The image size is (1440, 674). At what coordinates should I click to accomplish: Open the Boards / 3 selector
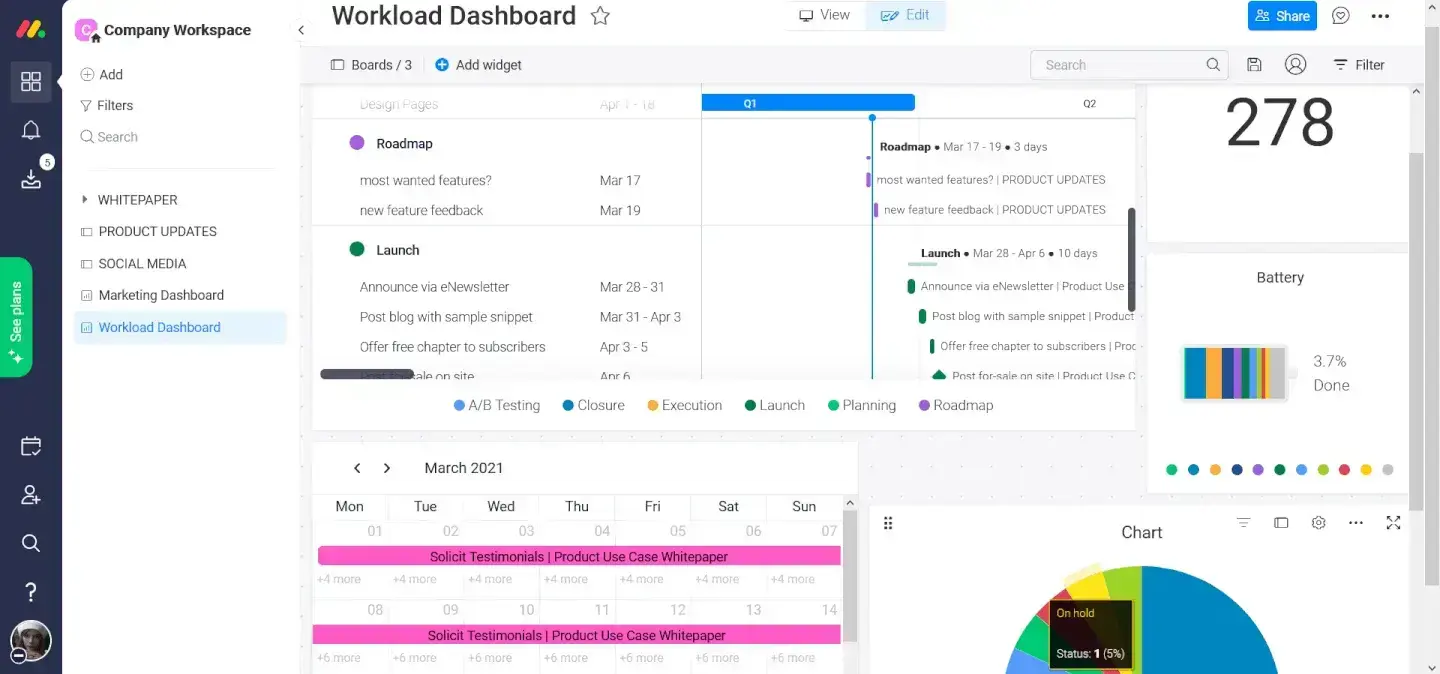click(x=371, y=65)
